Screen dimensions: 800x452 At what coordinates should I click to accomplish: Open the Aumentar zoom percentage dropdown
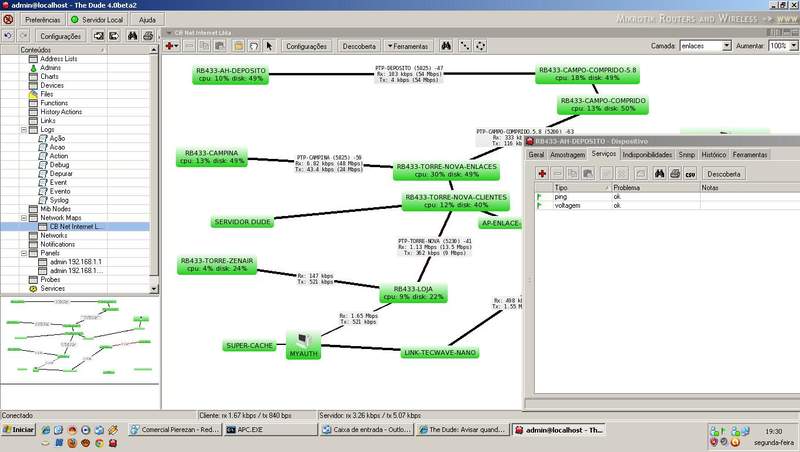click(794, 46)
